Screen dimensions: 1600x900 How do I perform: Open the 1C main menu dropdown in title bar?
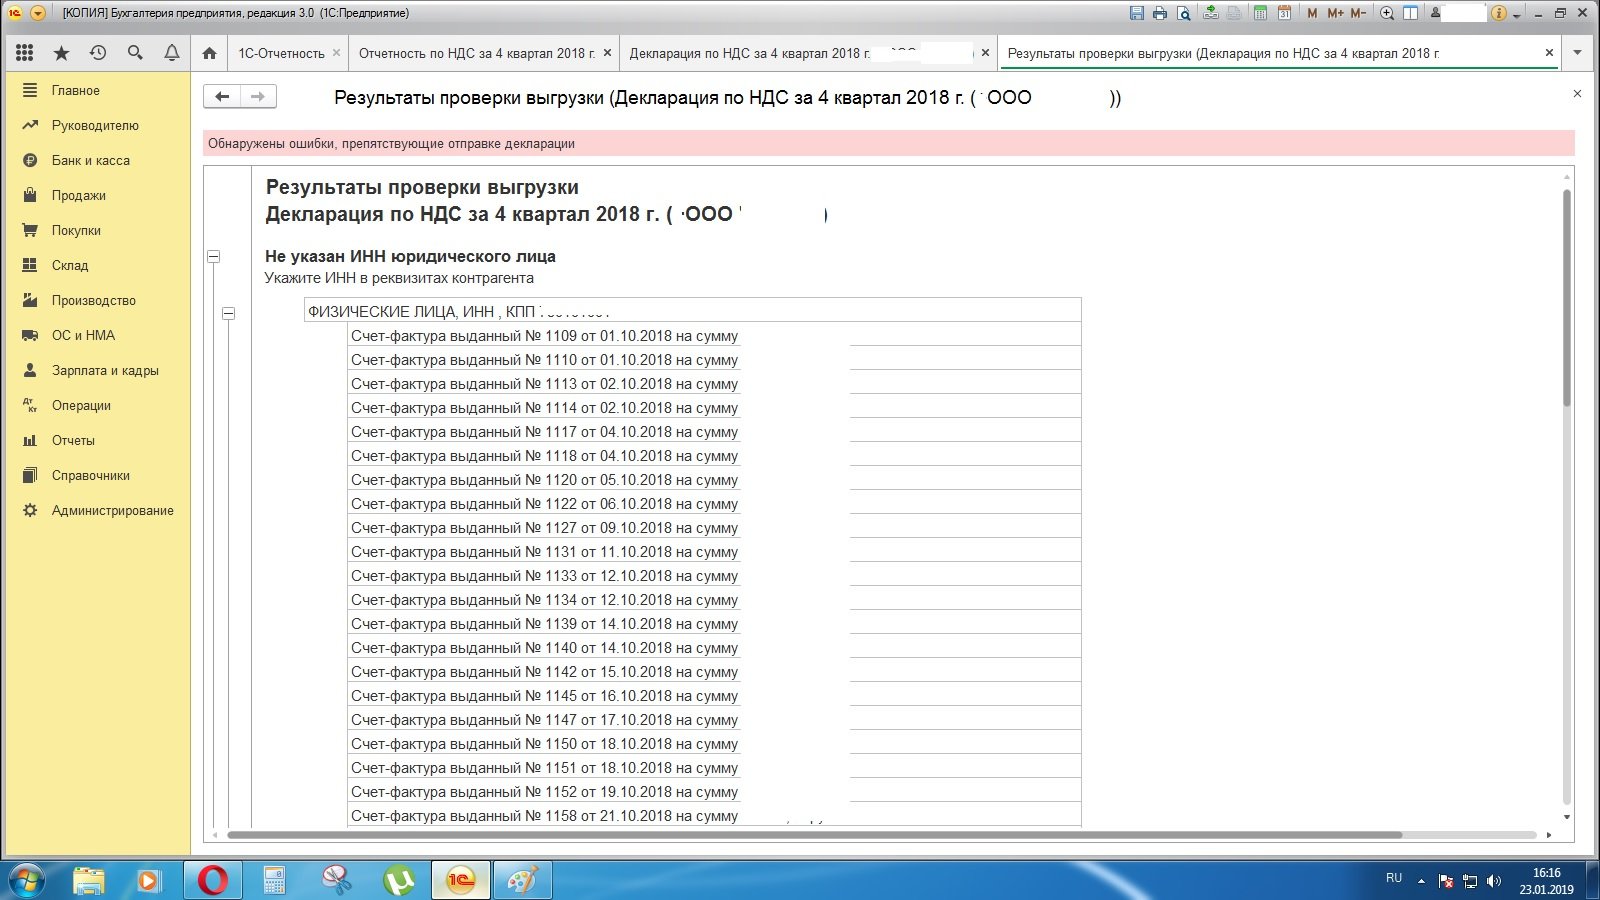coord(37,13)
